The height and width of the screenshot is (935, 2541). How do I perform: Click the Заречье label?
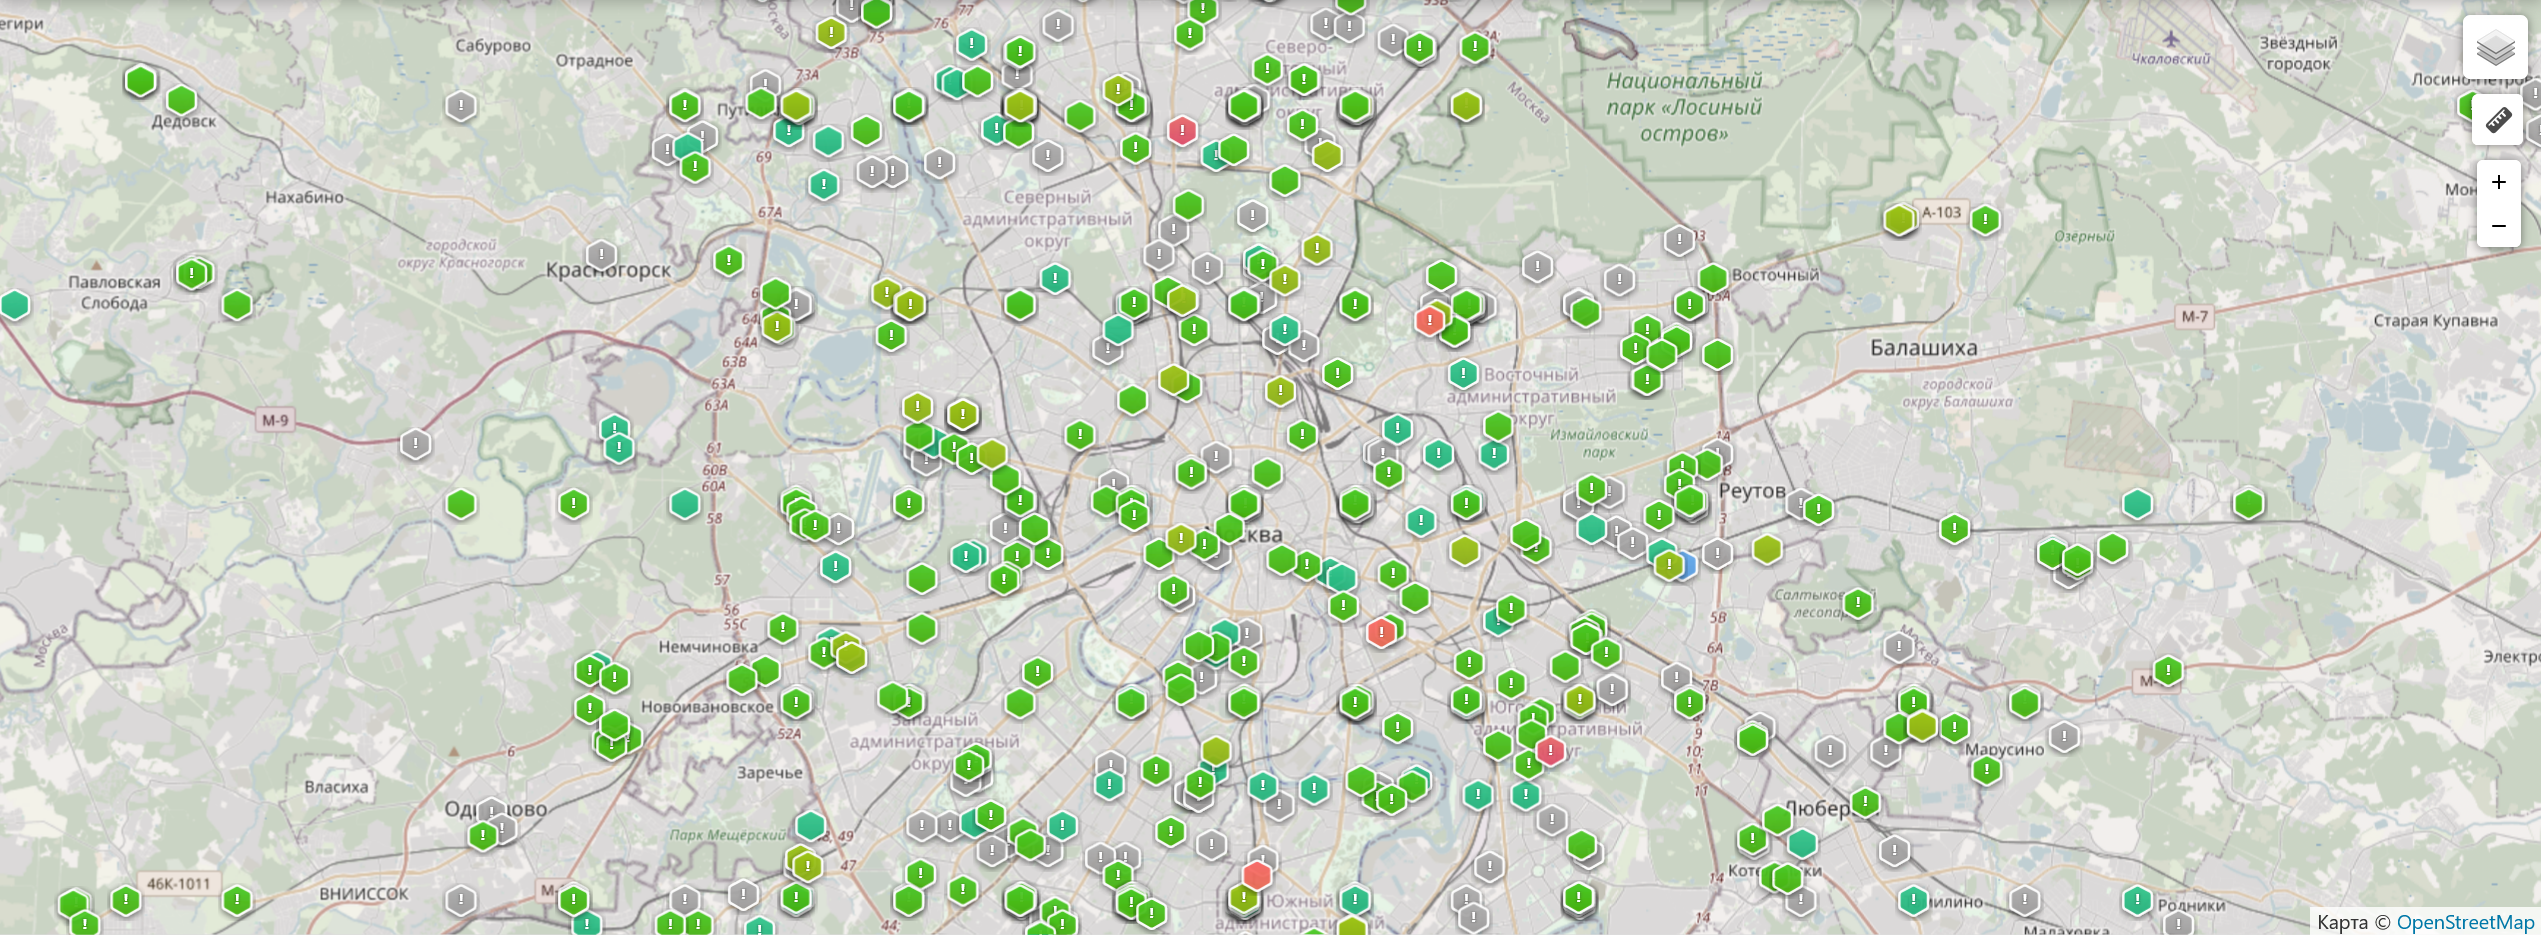(x=770, y=773)
